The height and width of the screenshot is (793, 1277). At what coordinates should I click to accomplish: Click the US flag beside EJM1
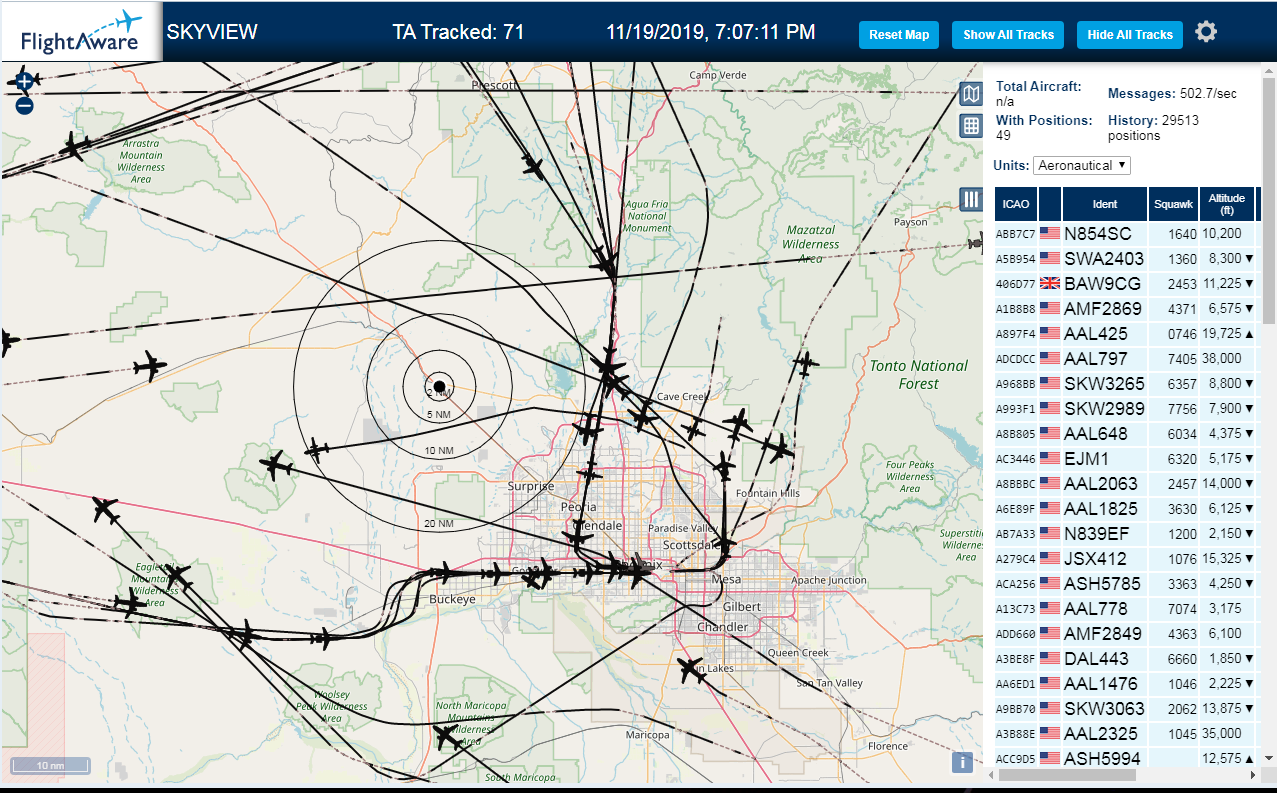pos(1050,458)
